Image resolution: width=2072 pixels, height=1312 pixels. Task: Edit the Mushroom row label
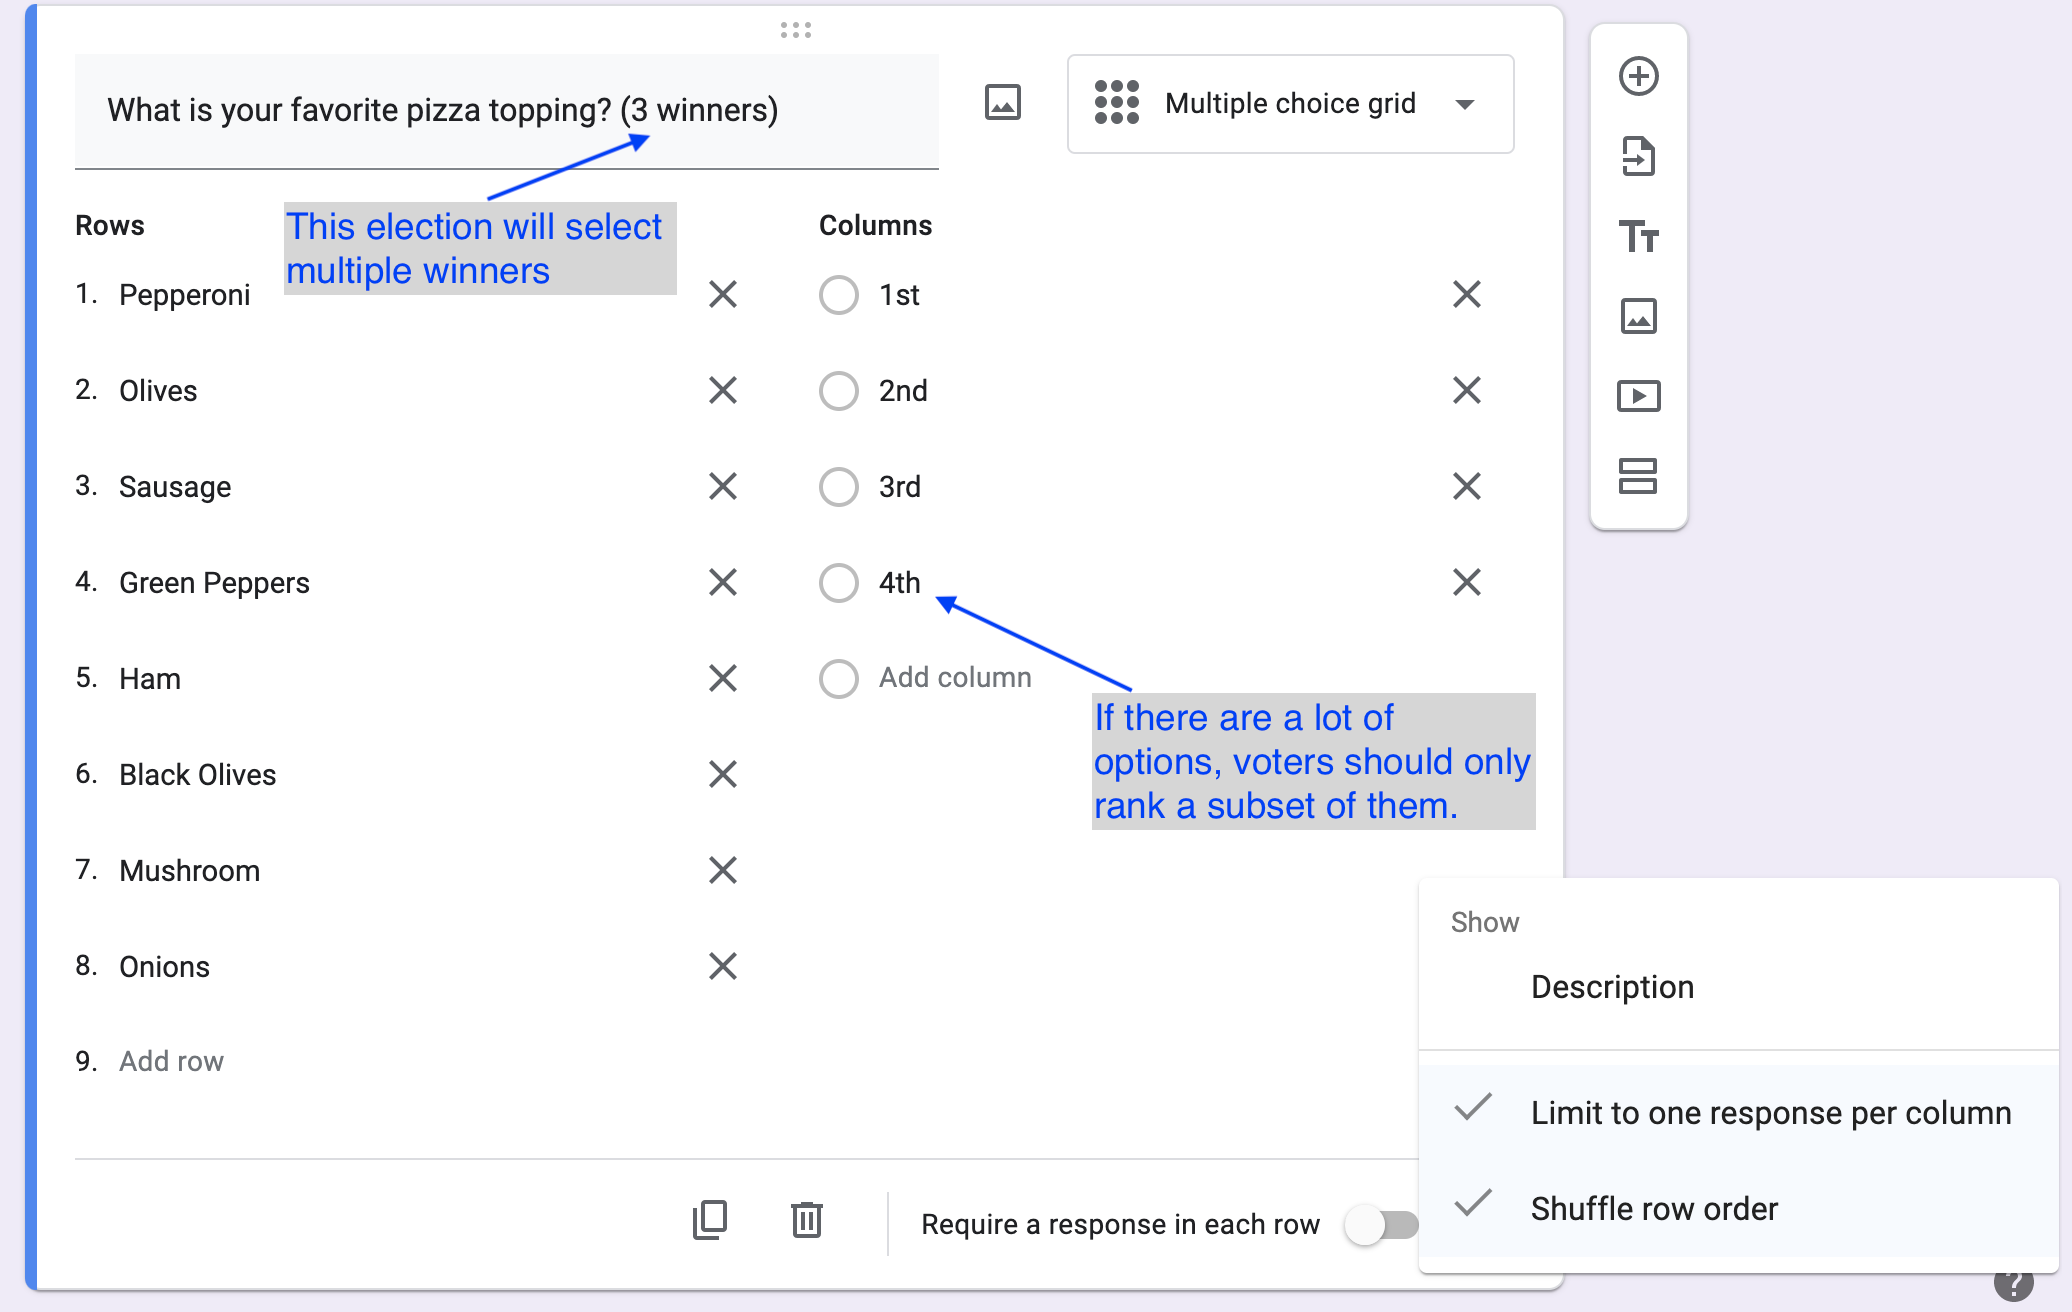pyautogui.click(x=189, y=871)
